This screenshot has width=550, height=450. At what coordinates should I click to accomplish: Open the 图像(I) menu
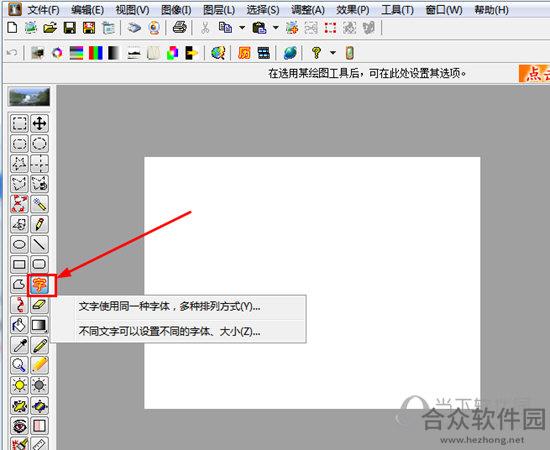(176, 10)
